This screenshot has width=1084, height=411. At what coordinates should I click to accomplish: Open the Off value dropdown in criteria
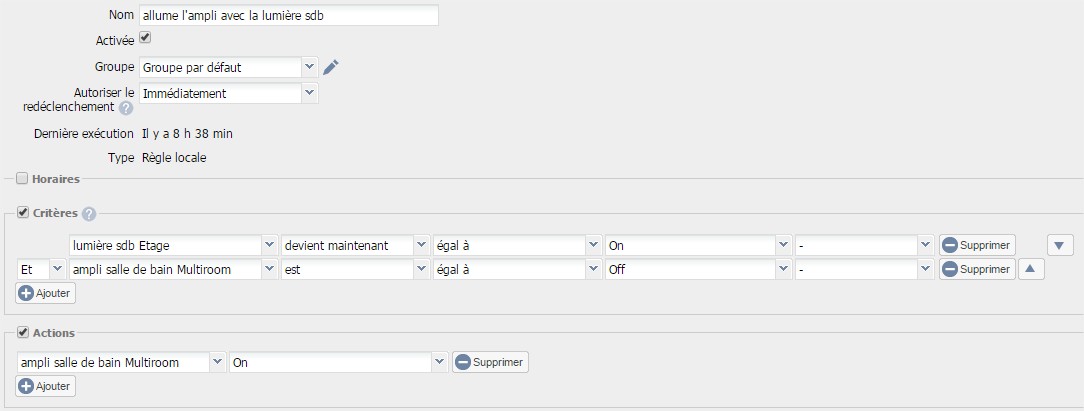(x=698, y=269)
